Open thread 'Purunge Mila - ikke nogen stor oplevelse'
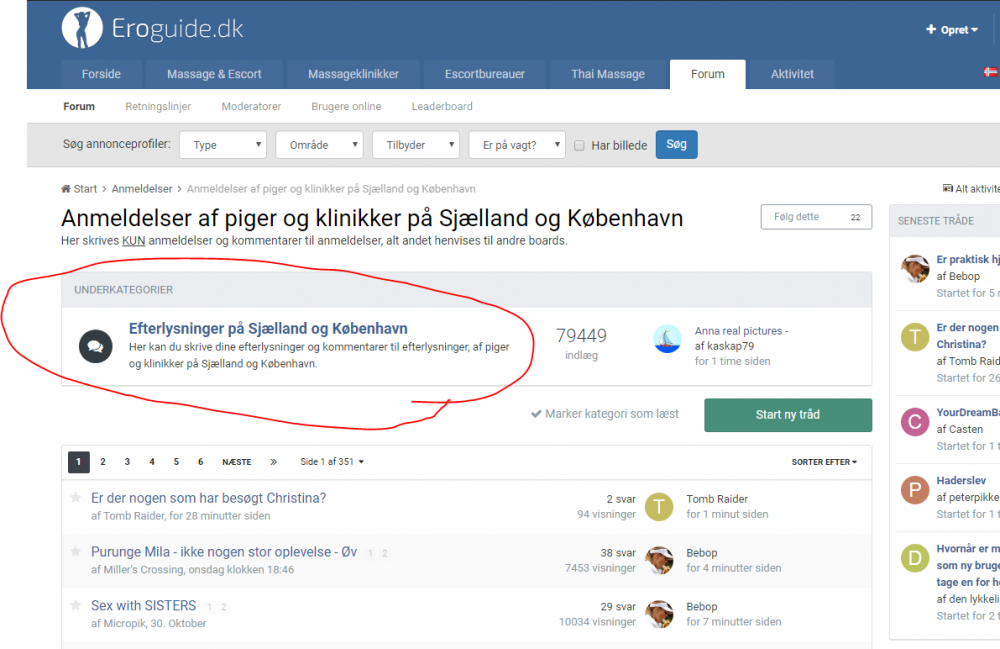 pos(224,551)
